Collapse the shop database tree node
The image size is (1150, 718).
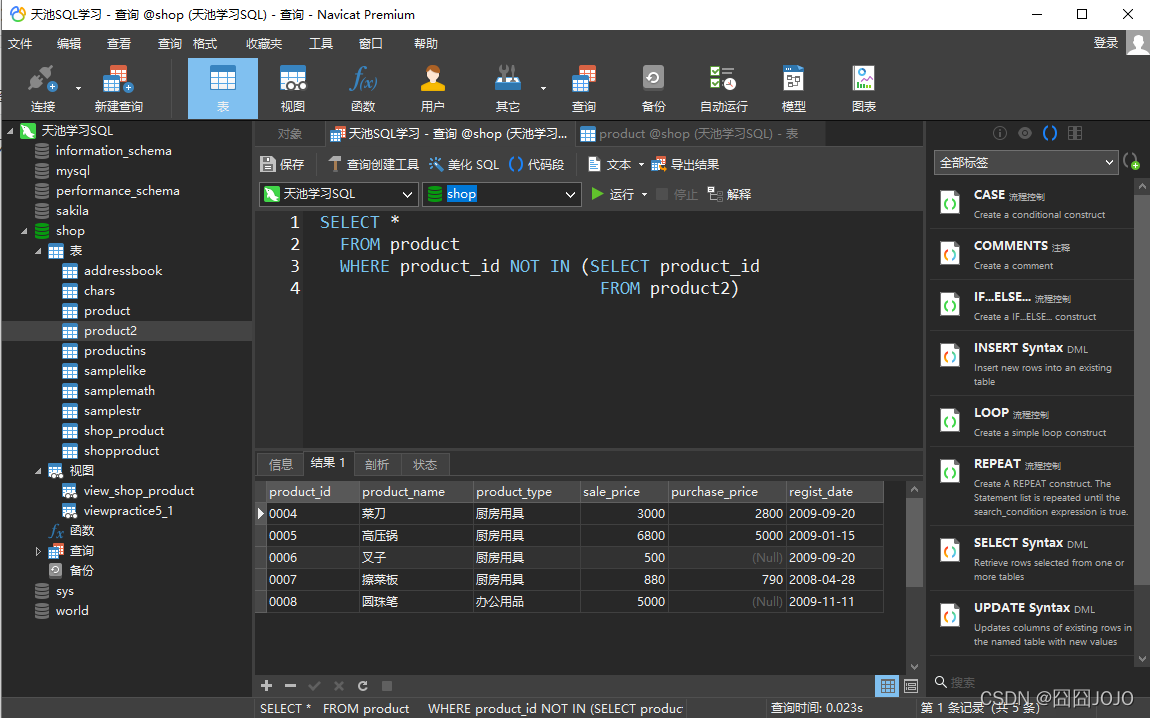coord(24,231)
